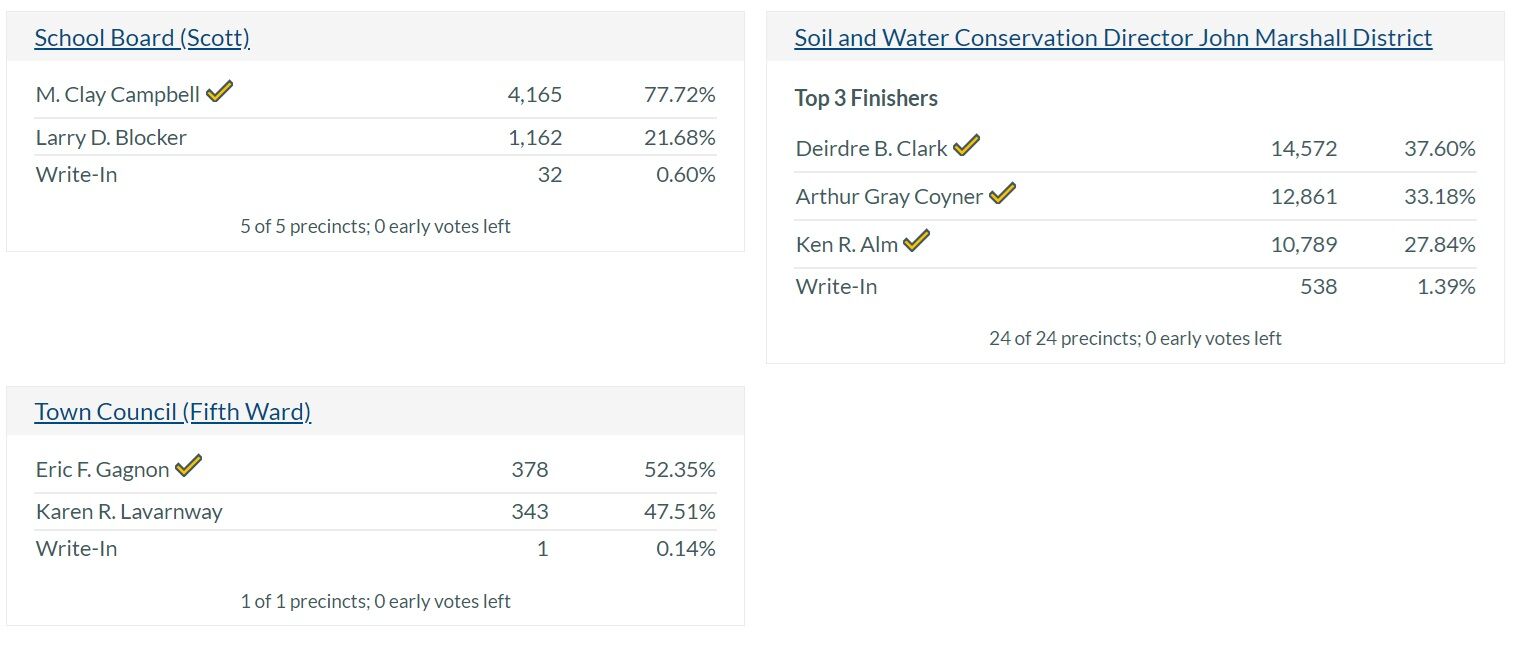Click the 5 of 5 precincts status text

(x=375, y=226)
